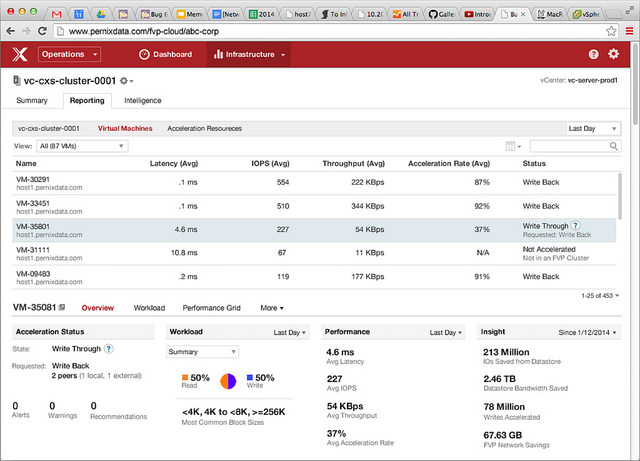Screen dimensions: 640x461
Task: Open Chrome hamburger menu
Action: click(x=629, y=31)
